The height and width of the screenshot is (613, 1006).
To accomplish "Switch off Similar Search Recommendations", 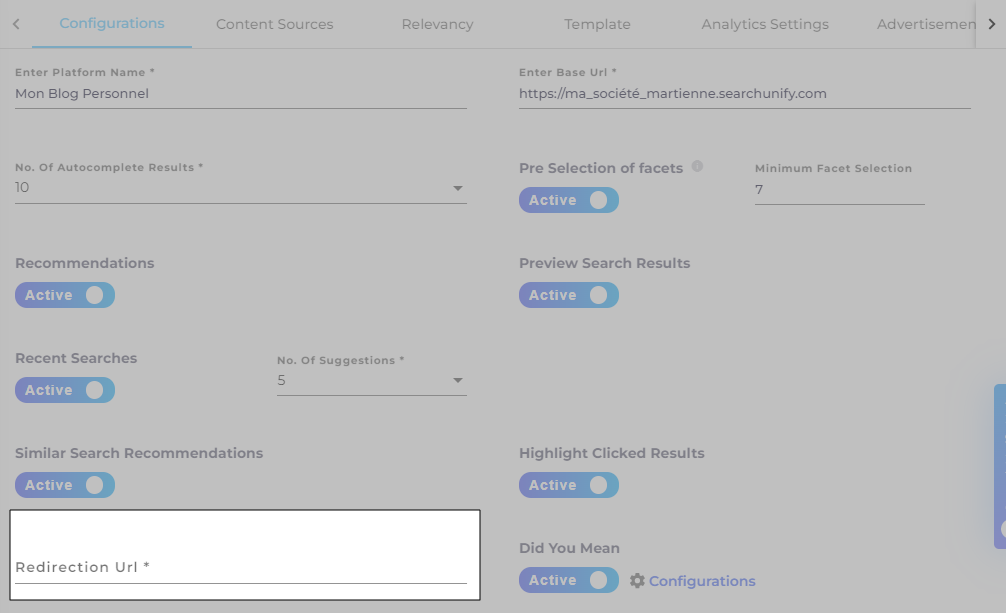I will (65, 485).
